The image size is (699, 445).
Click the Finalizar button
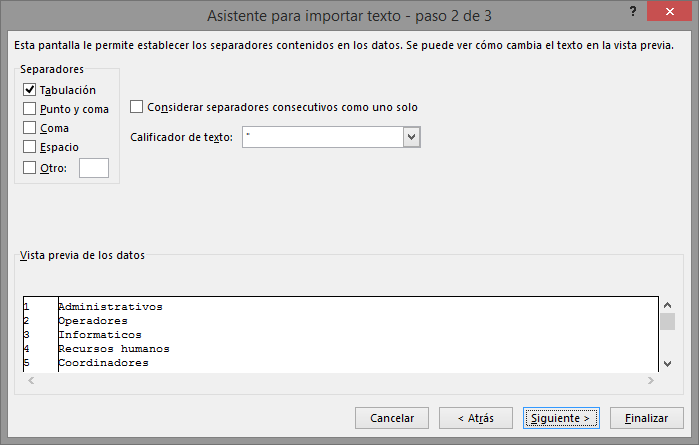pyautogui.click(x=646, y=417)
